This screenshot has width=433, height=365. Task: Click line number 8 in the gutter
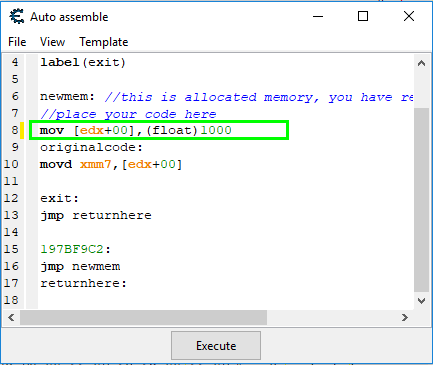[15, 130]
